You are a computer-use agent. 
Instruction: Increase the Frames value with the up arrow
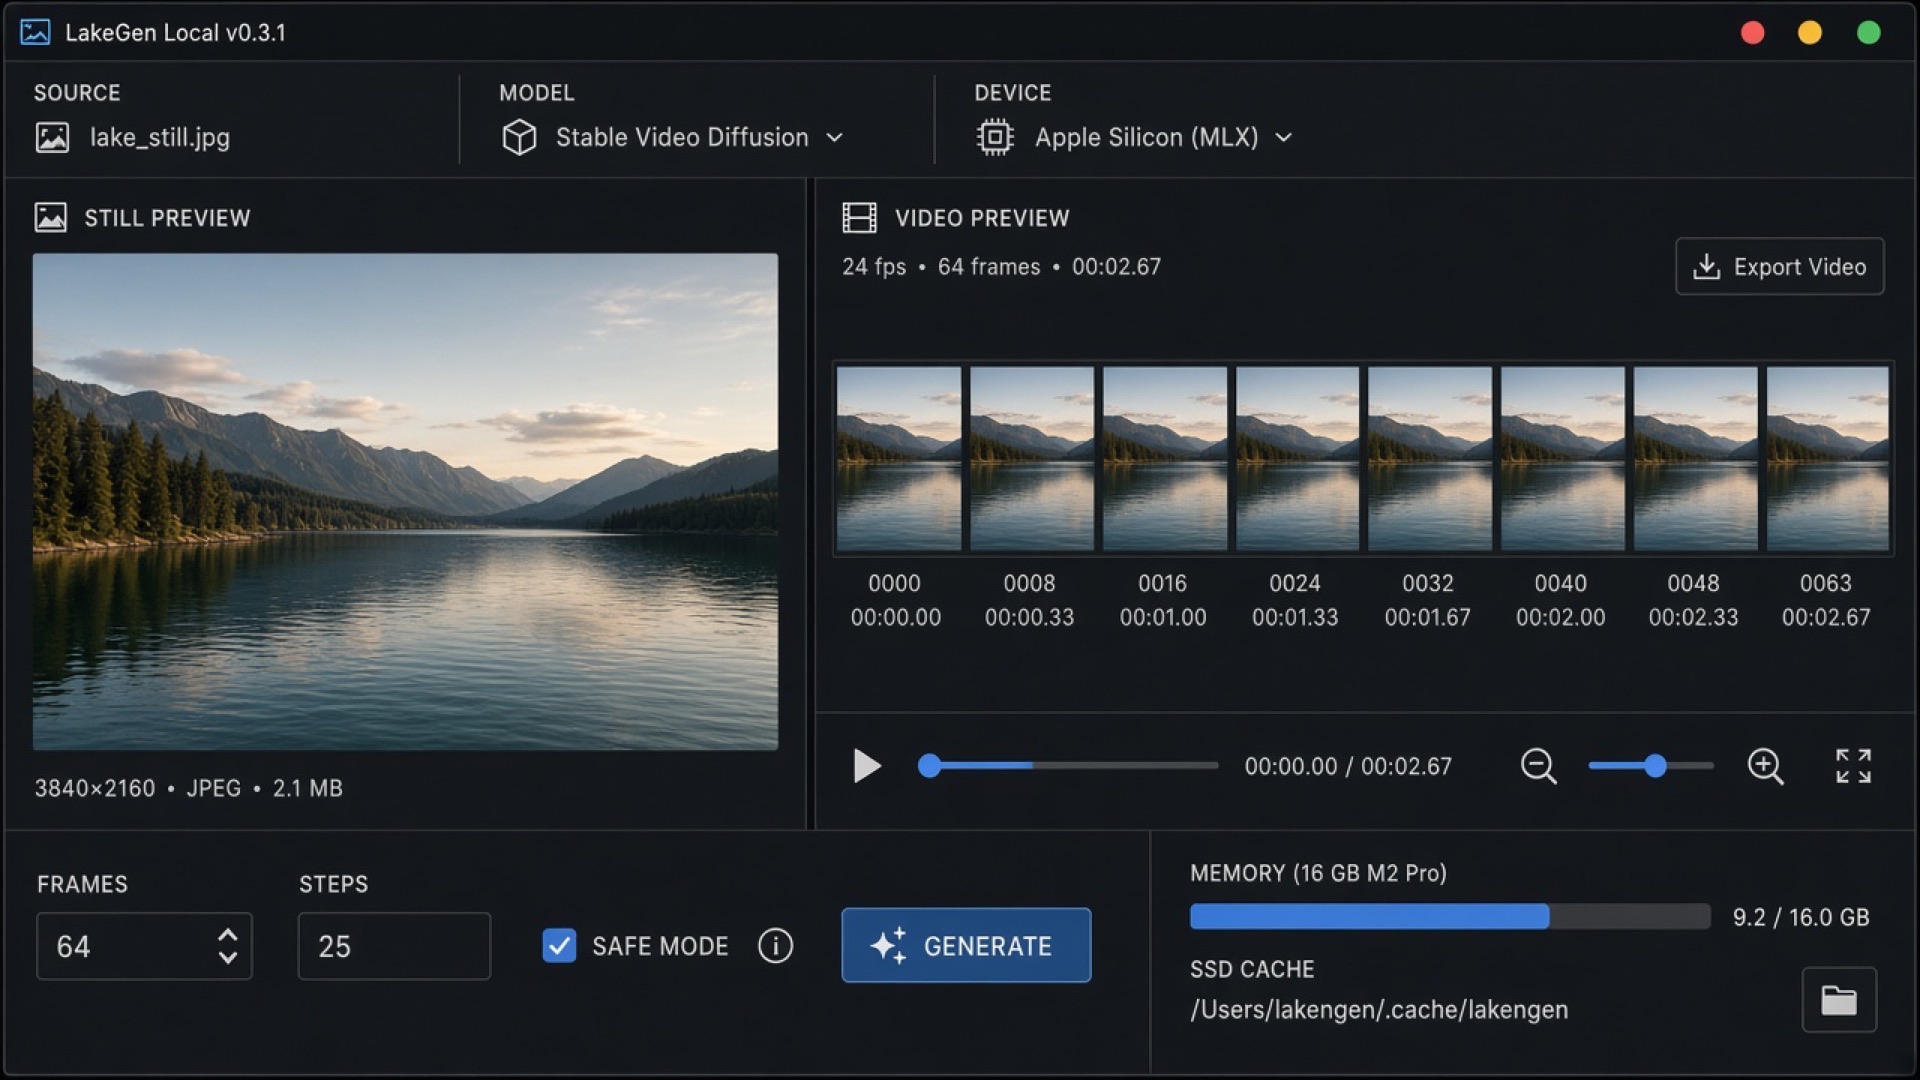(228, 935)
